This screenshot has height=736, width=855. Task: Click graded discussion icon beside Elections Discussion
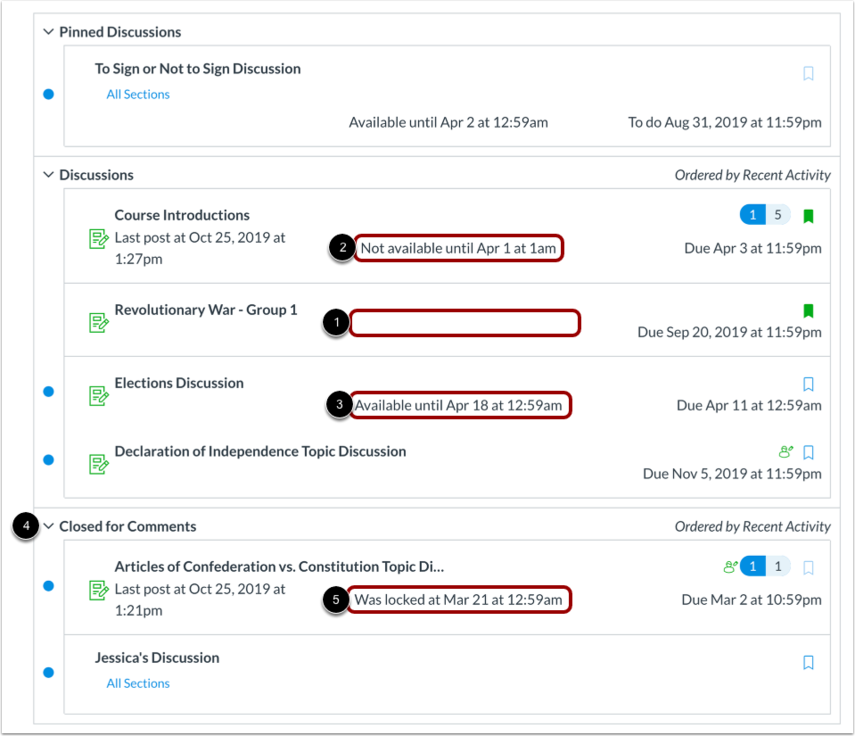coord(99,396)
